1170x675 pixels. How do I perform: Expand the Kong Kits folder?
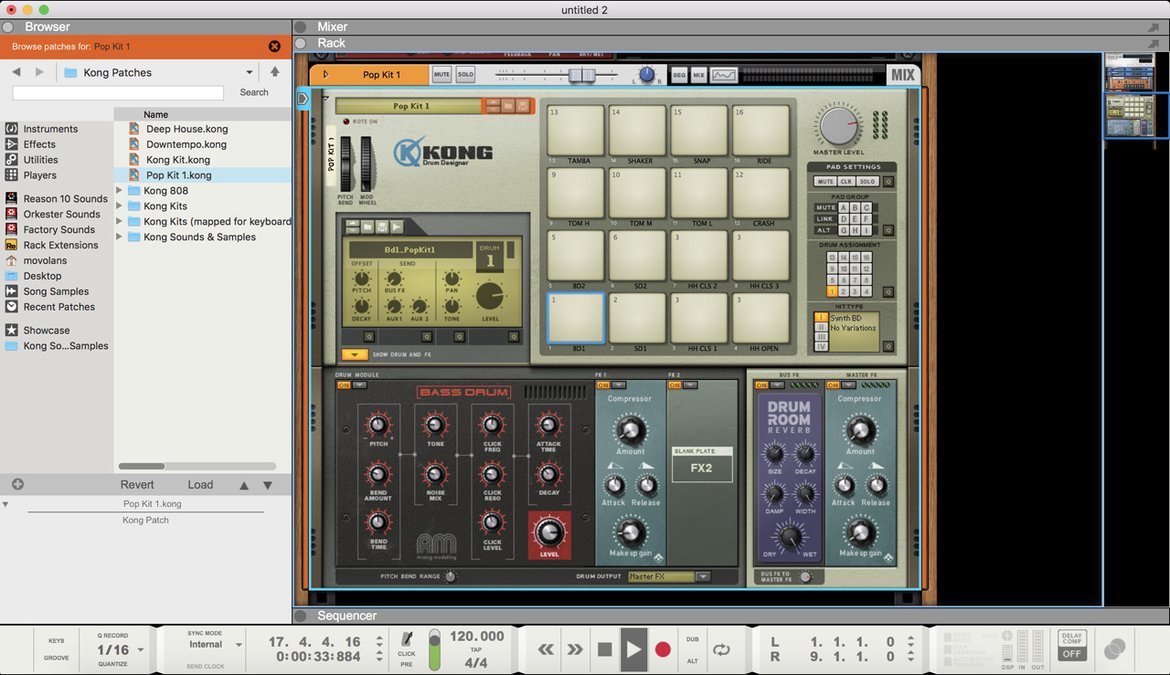click(119, 206)
